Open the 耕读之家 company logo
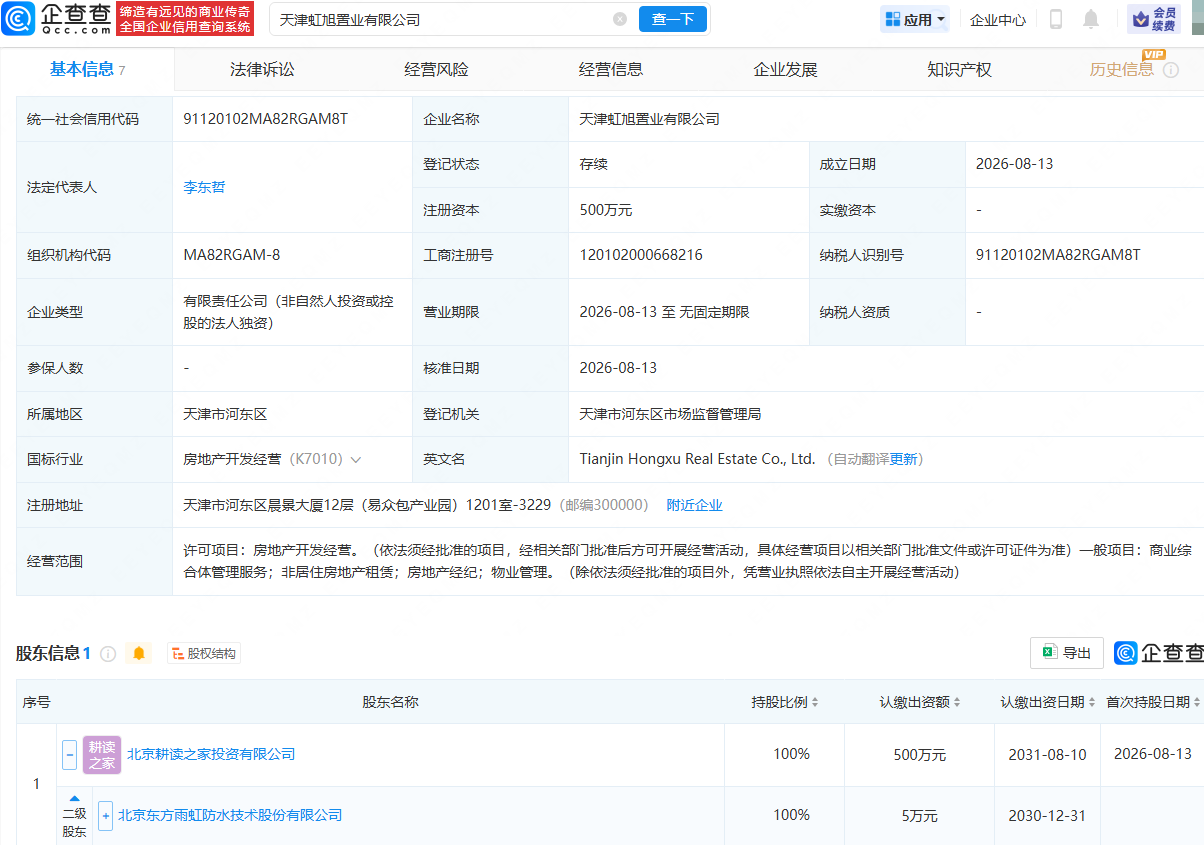Screen dimensions: 1204x845 coord(102,755)
